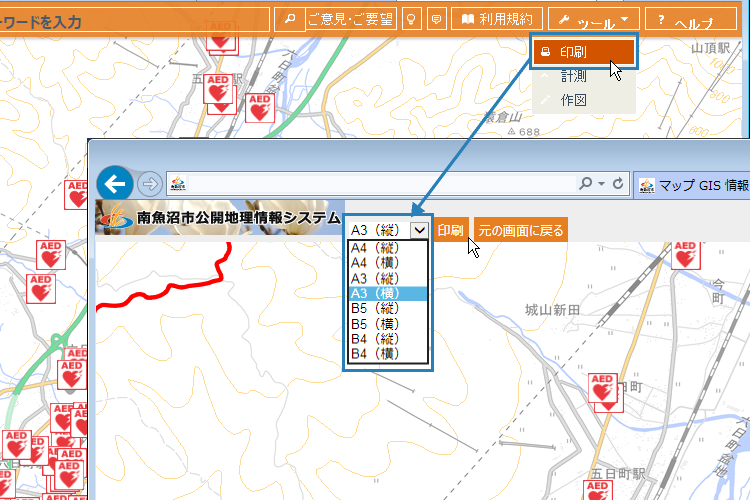Choose B5（縦） paper size option
The image size is (750, 500).
point(387,308)
